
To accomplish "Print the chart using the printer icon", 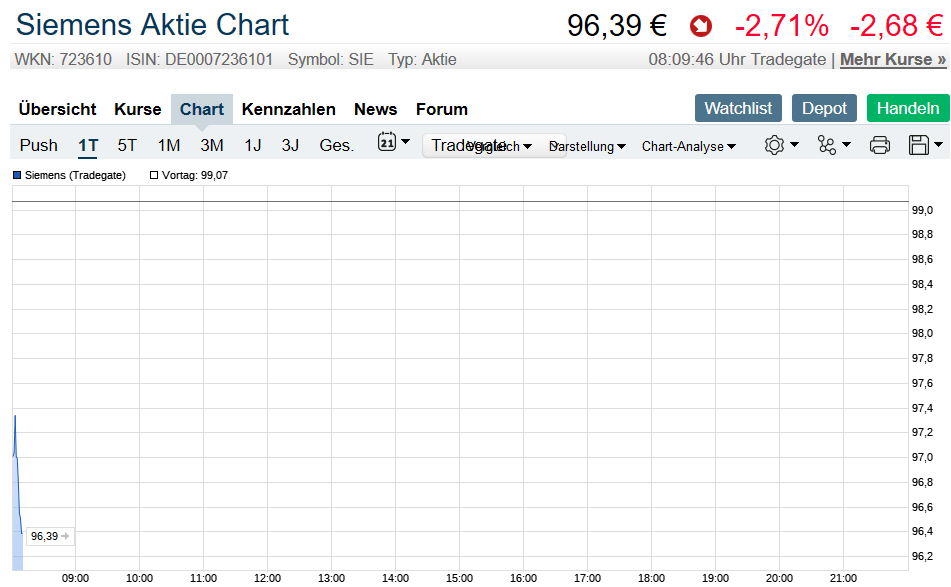I will coord(880,145).
